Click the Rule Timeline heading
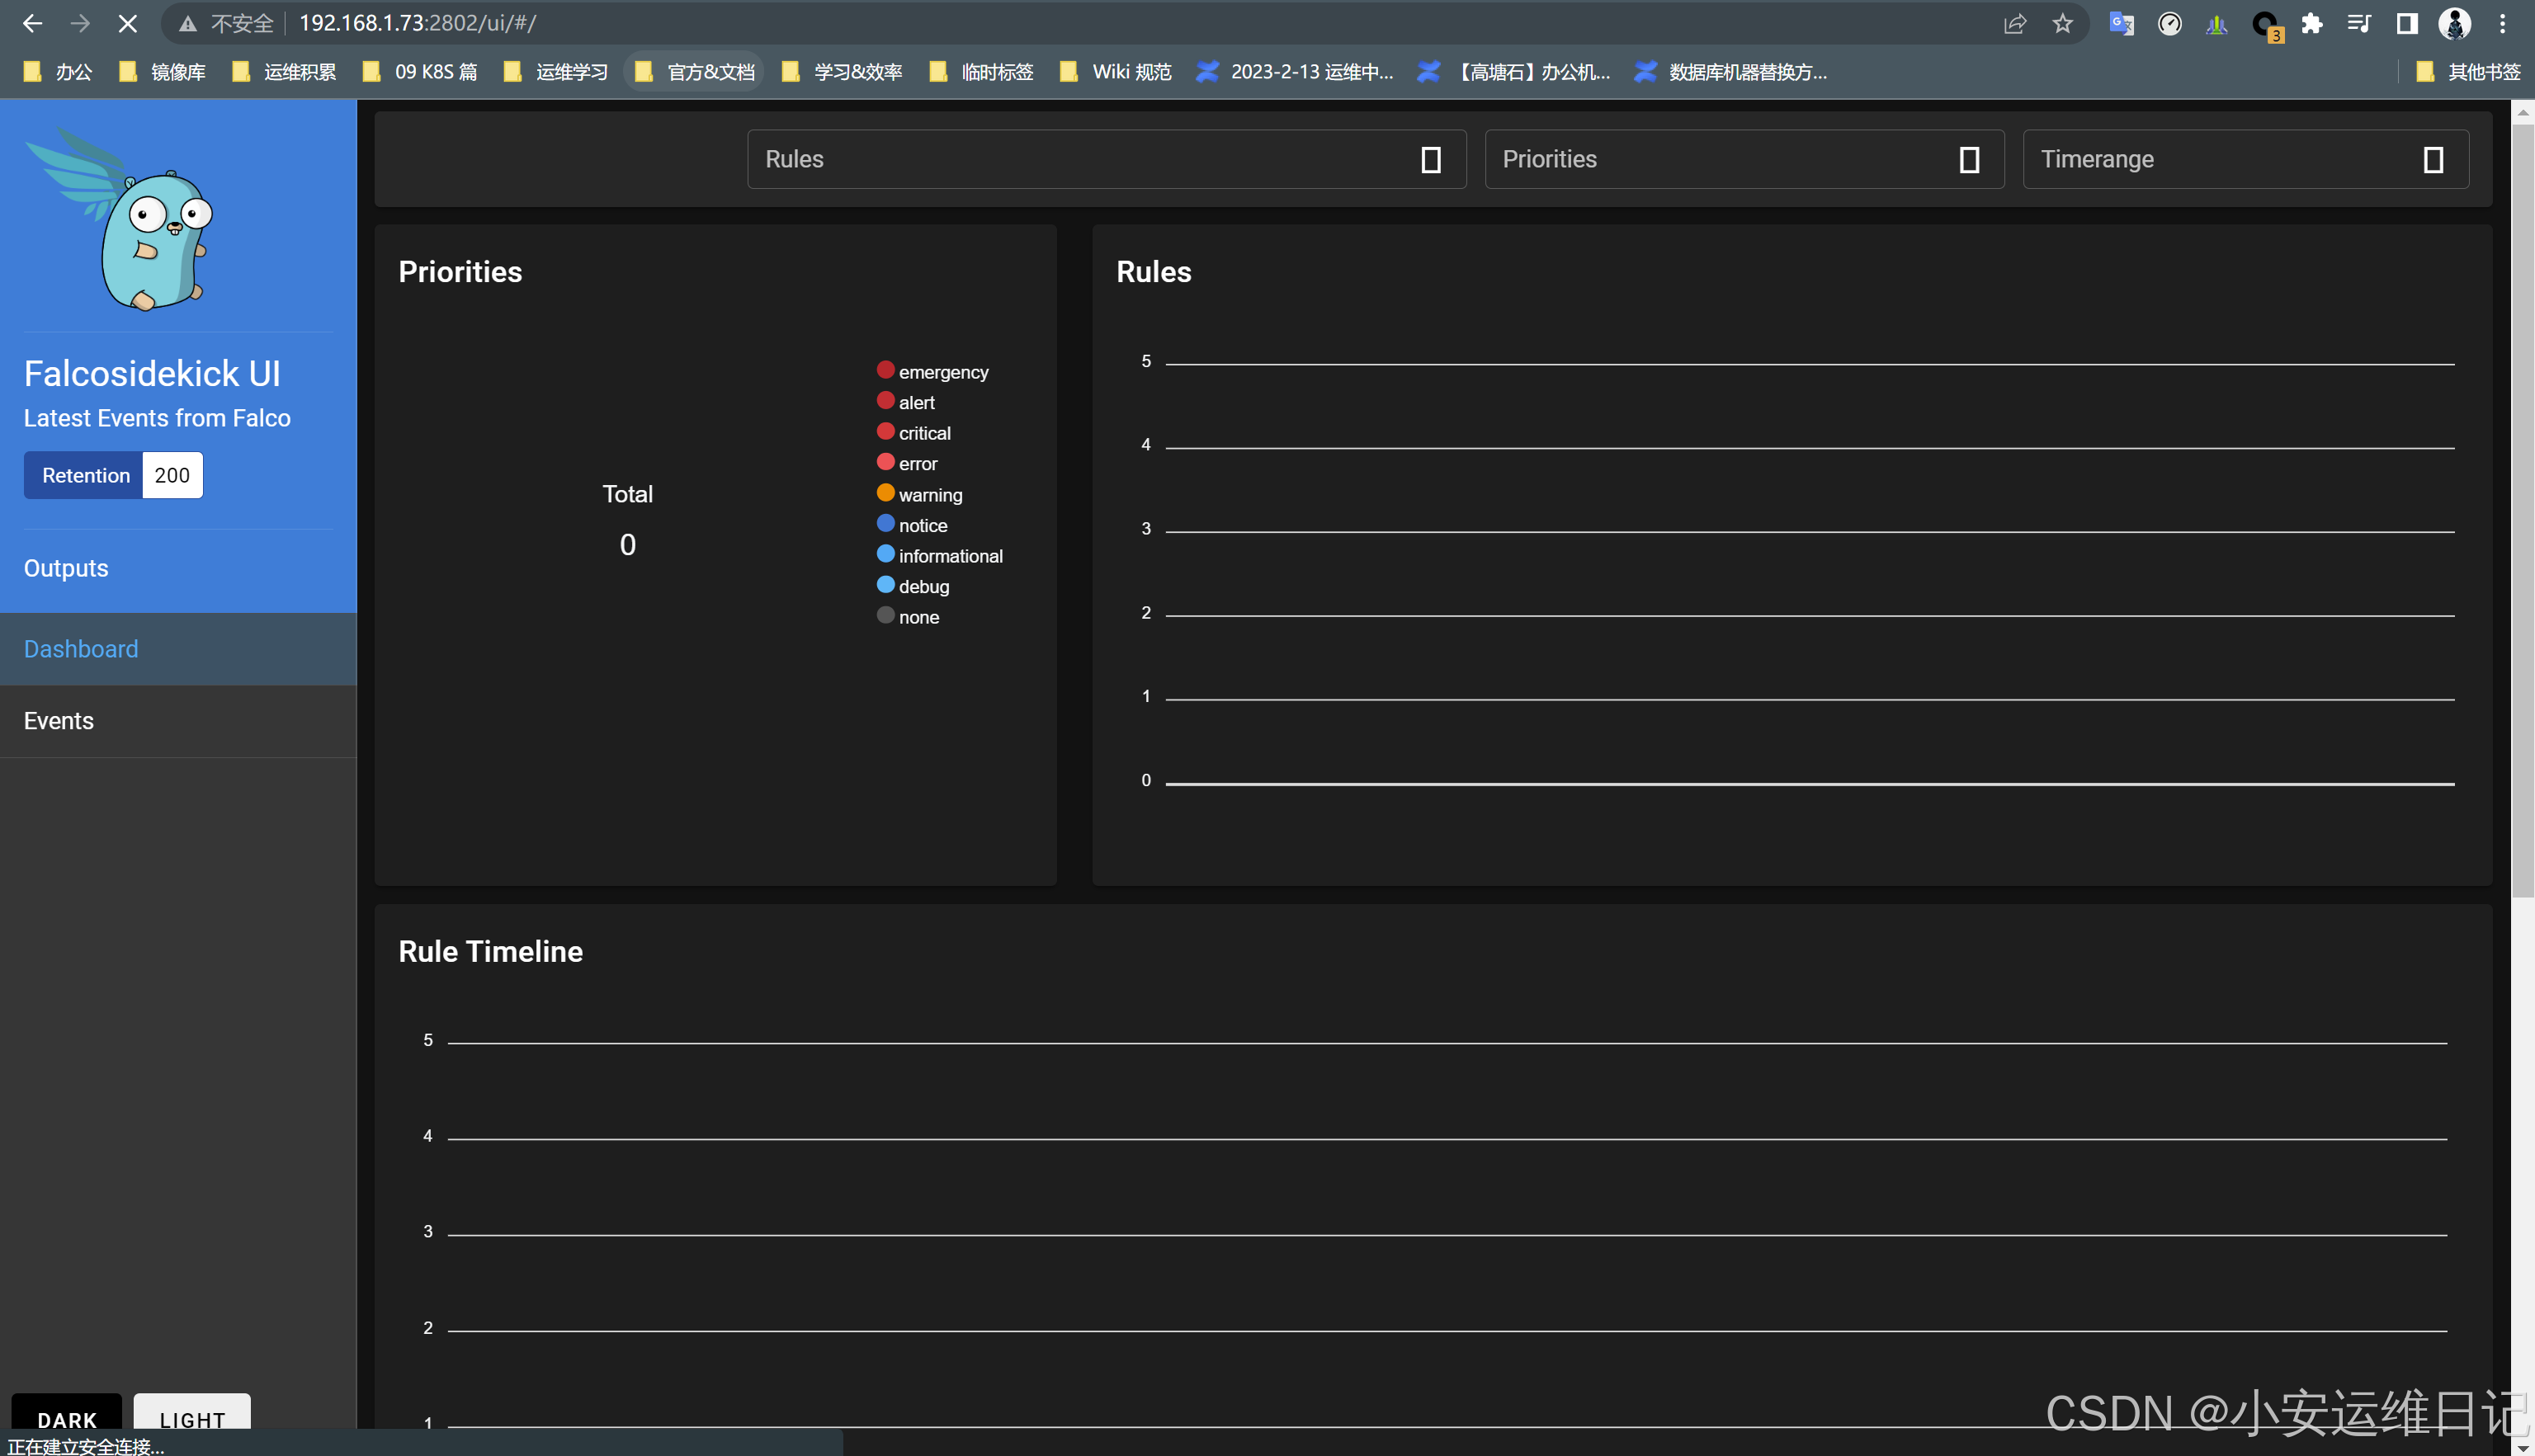The image size is (2535, 1456). pyautogui.click(x=490, y=951)
